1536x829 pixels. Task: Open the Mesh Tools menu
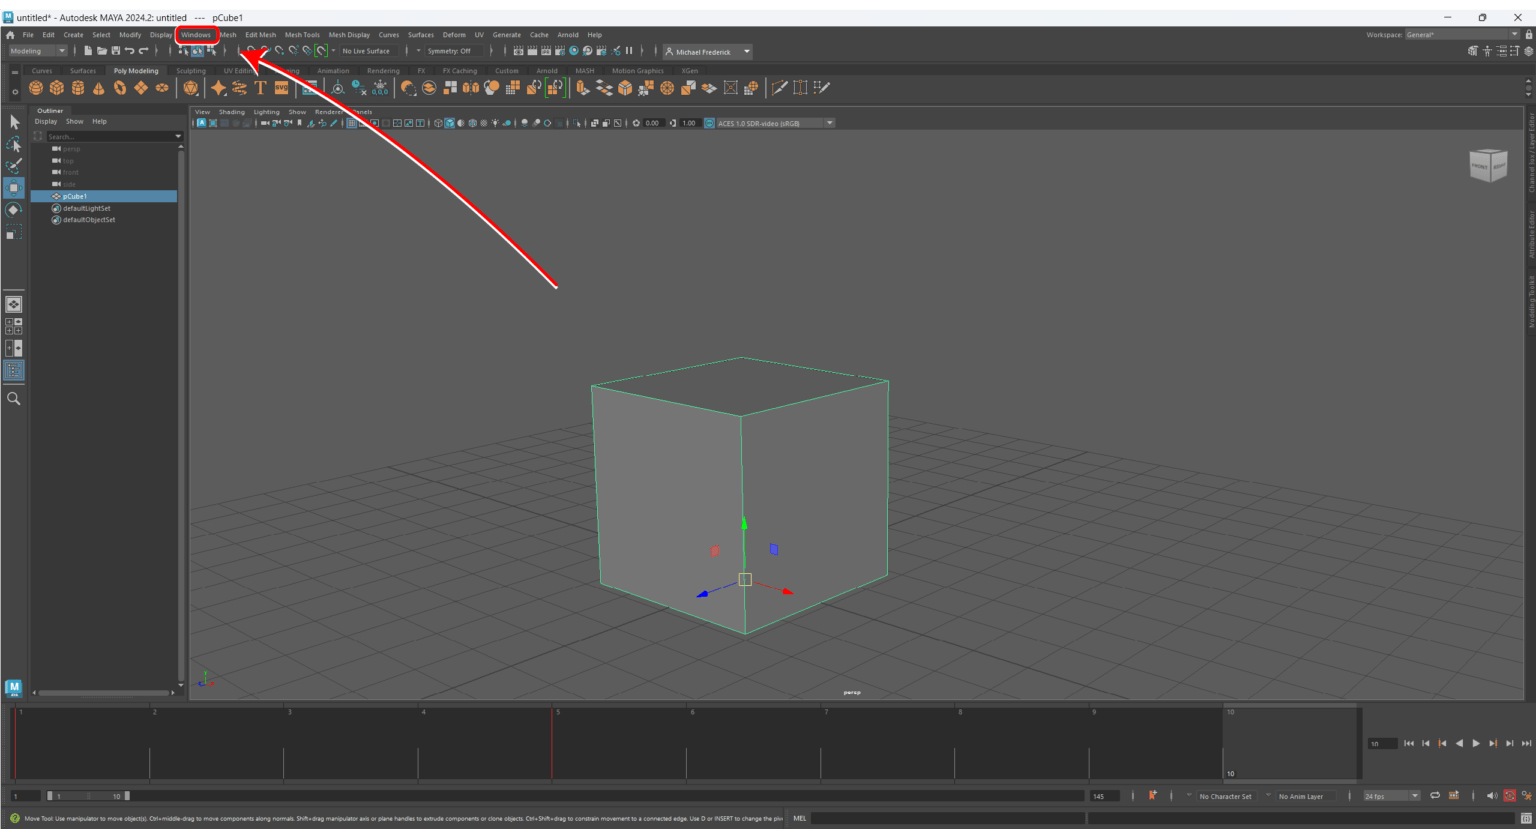(302, 35)
